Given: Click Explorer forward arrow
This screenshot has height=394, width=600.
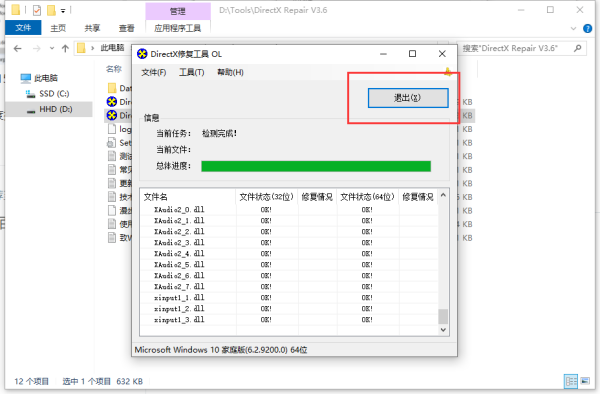Looking at the screenshot, I should coord(37,49).
